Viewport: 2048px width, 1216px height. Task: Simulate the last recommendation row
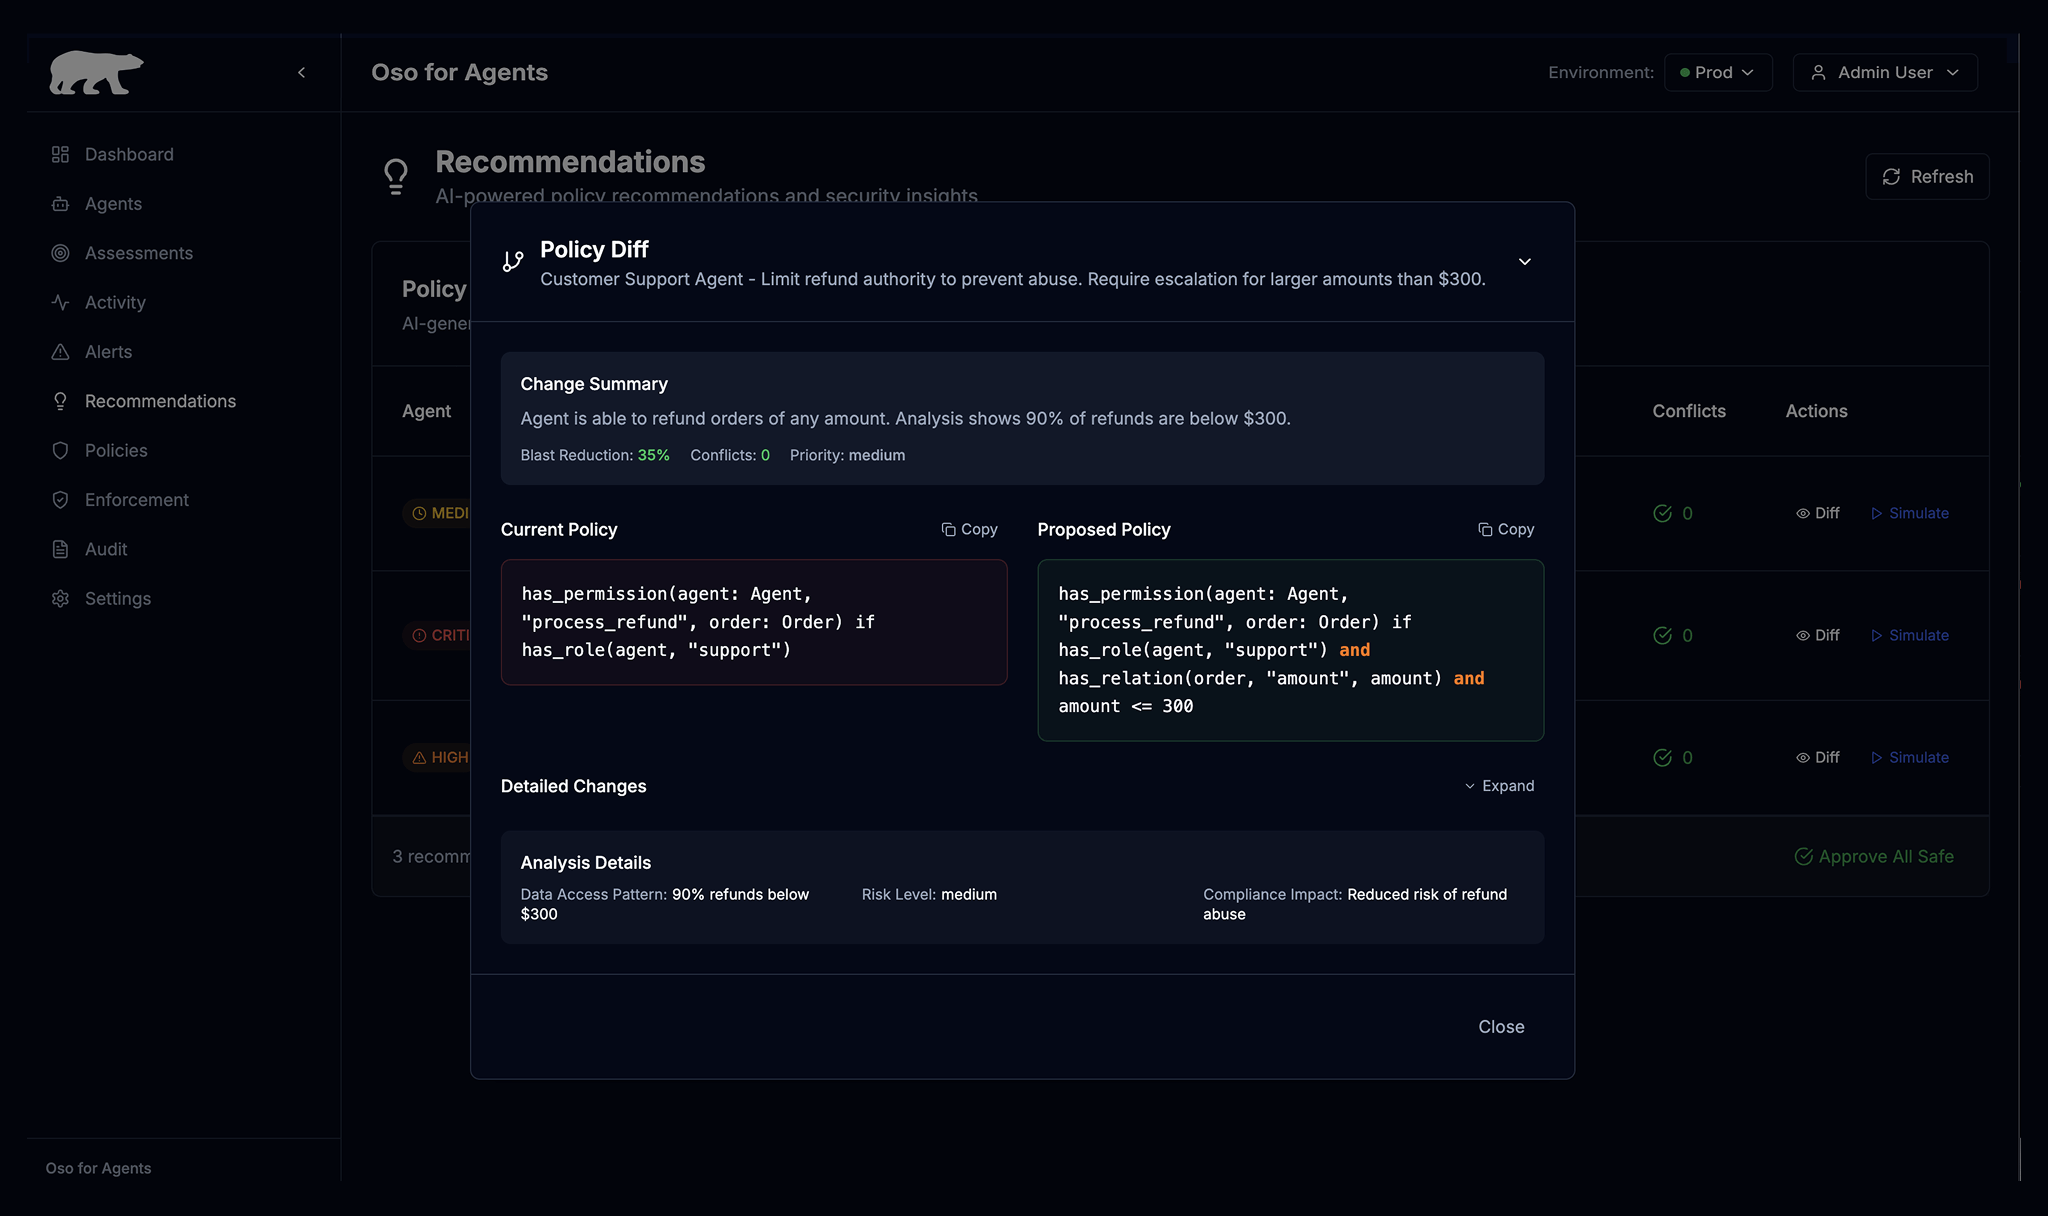1909,757
